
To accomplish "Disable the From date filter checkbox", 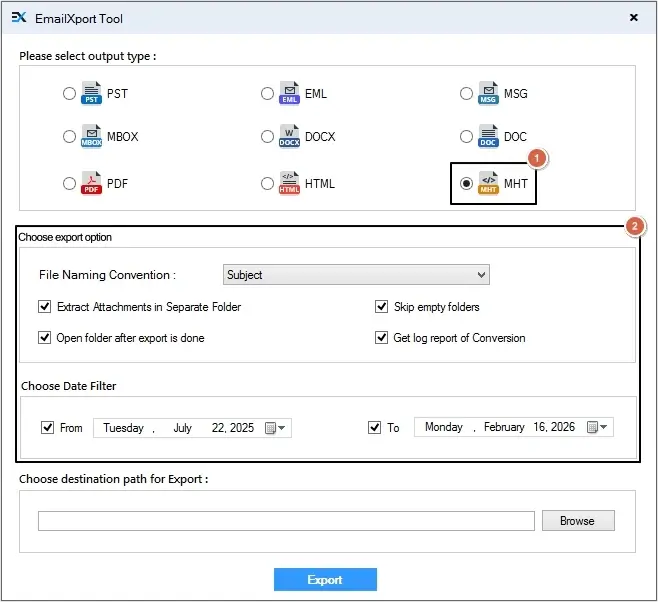I will (x=47, y=428).
